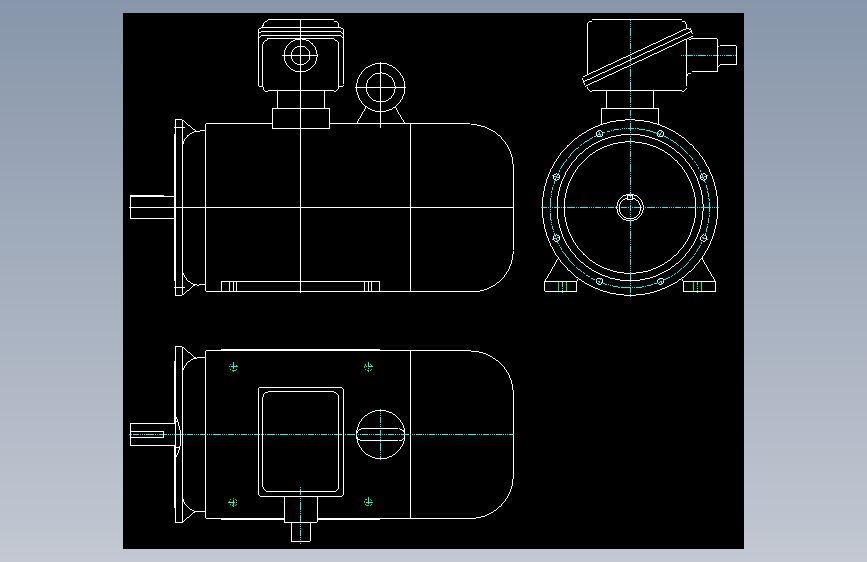Select the rectangular terminal box in top view
The image size is (867, 562).
coord(301,441)
